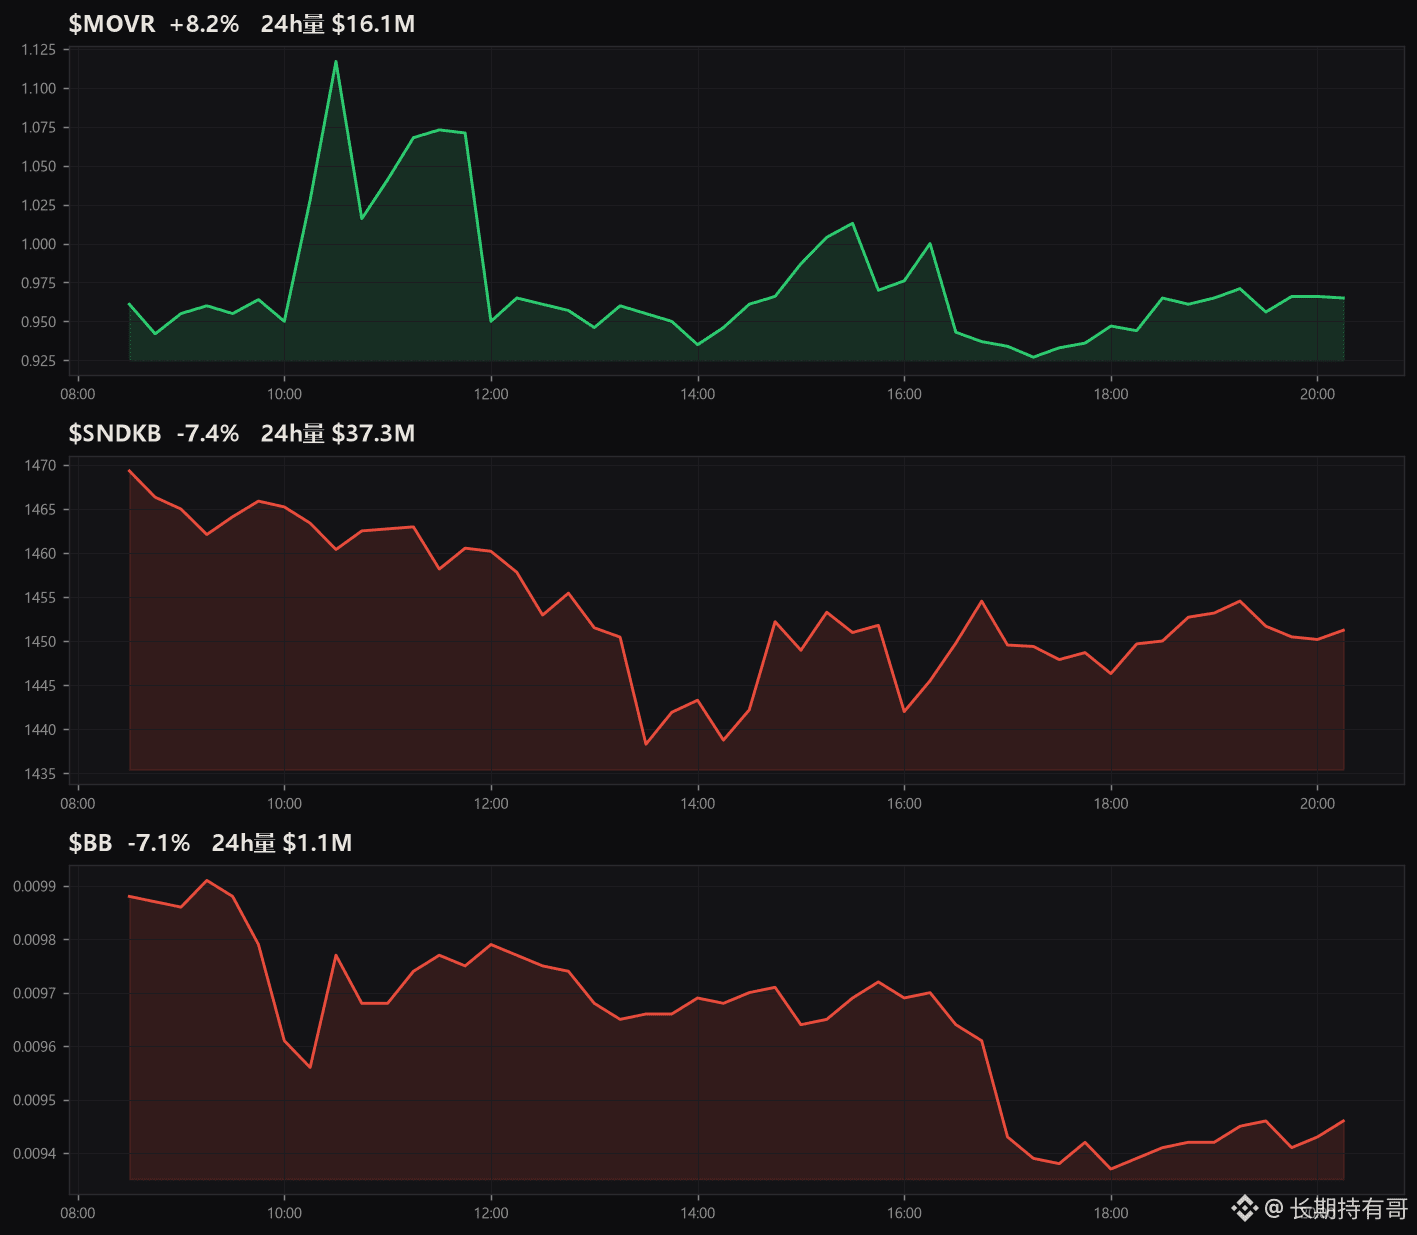The height and width of the screenshot is (1235, 1417).
Task: Click the 24h volume $1.1M text
Action: [x=282, y=843]
